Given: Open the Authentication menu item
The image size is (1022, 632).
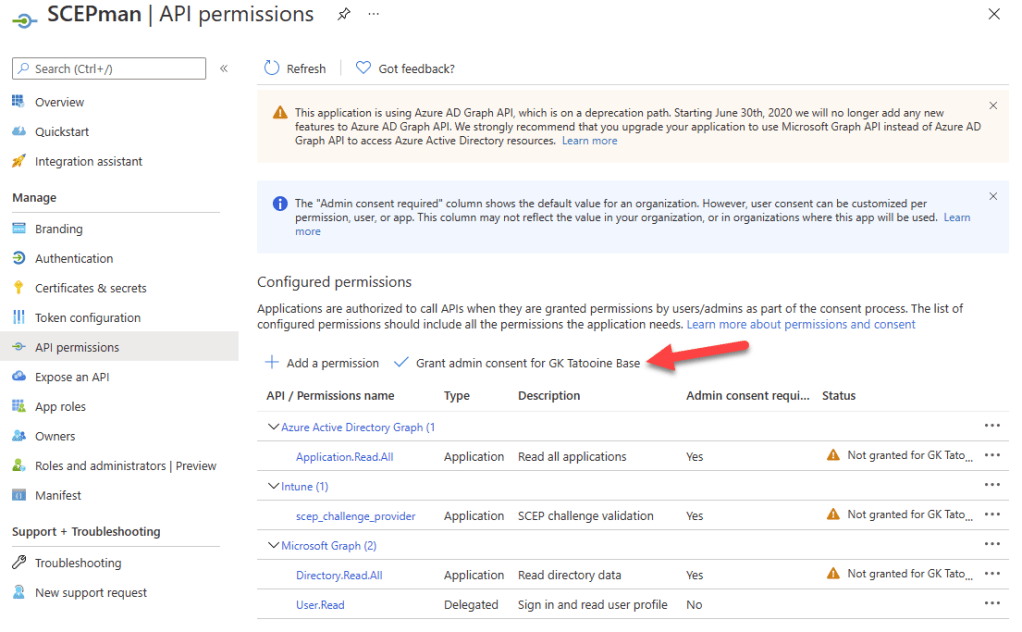Looking at the screenshot, I should 74,258.
